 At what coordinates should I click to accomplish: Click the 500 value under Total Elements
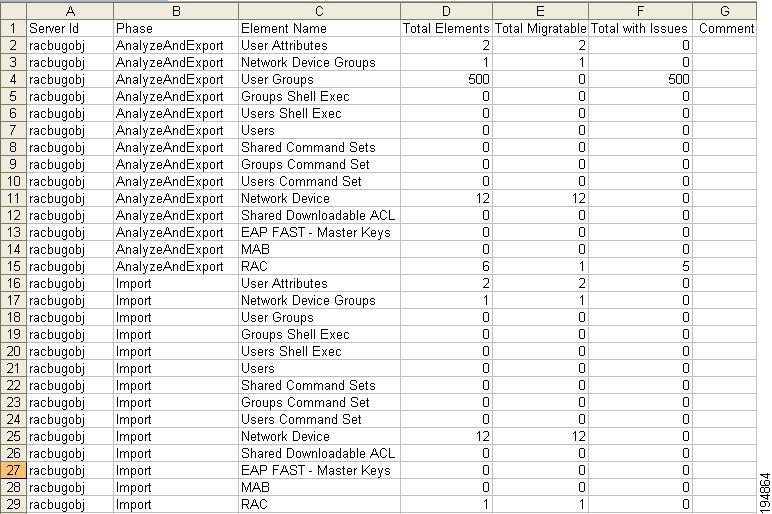tap(446, 79)
